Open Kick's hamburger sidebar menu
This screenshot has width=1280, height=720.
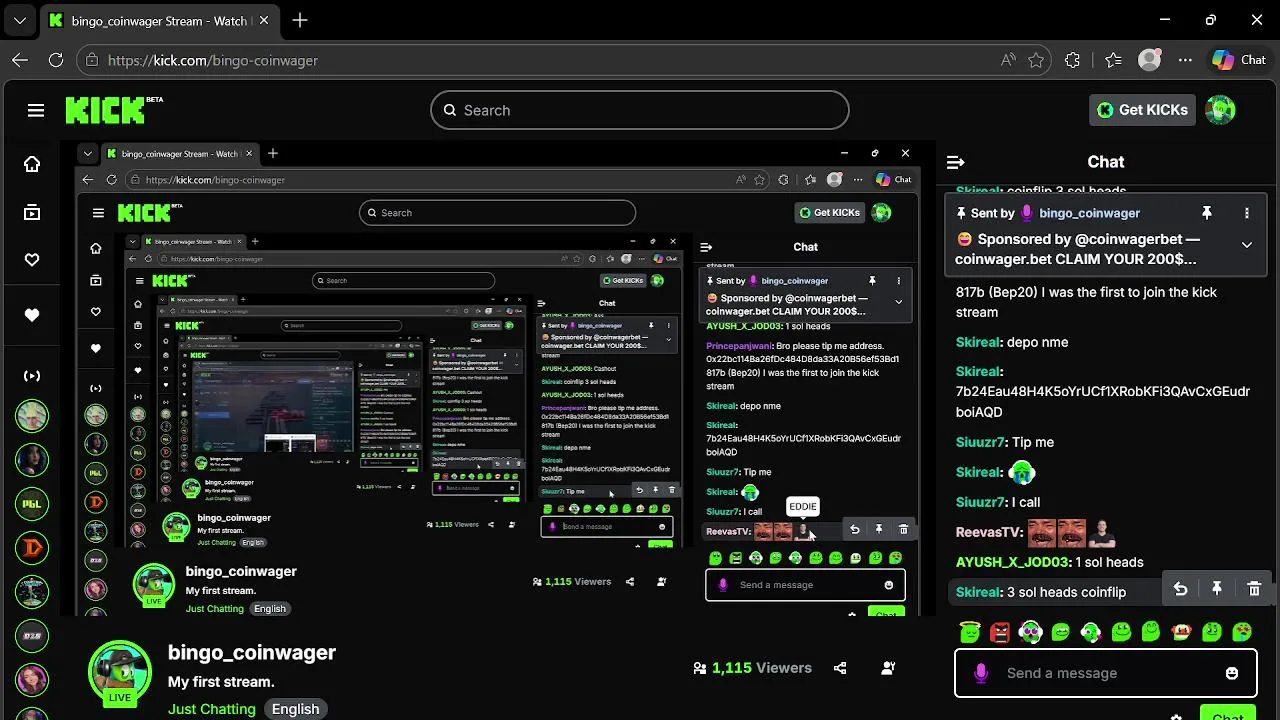(x=36, y=110)
